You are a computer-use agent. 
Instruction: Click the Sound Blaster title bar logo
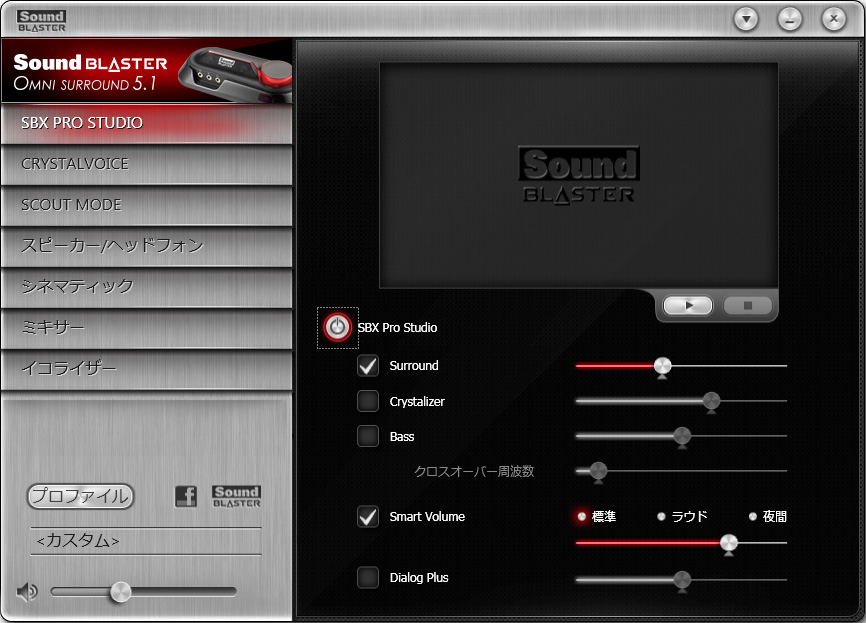41,21
